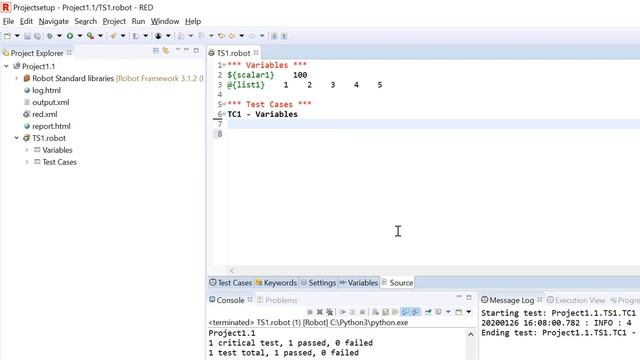Switch to the Keywords editor tab

tap(276, 282)
